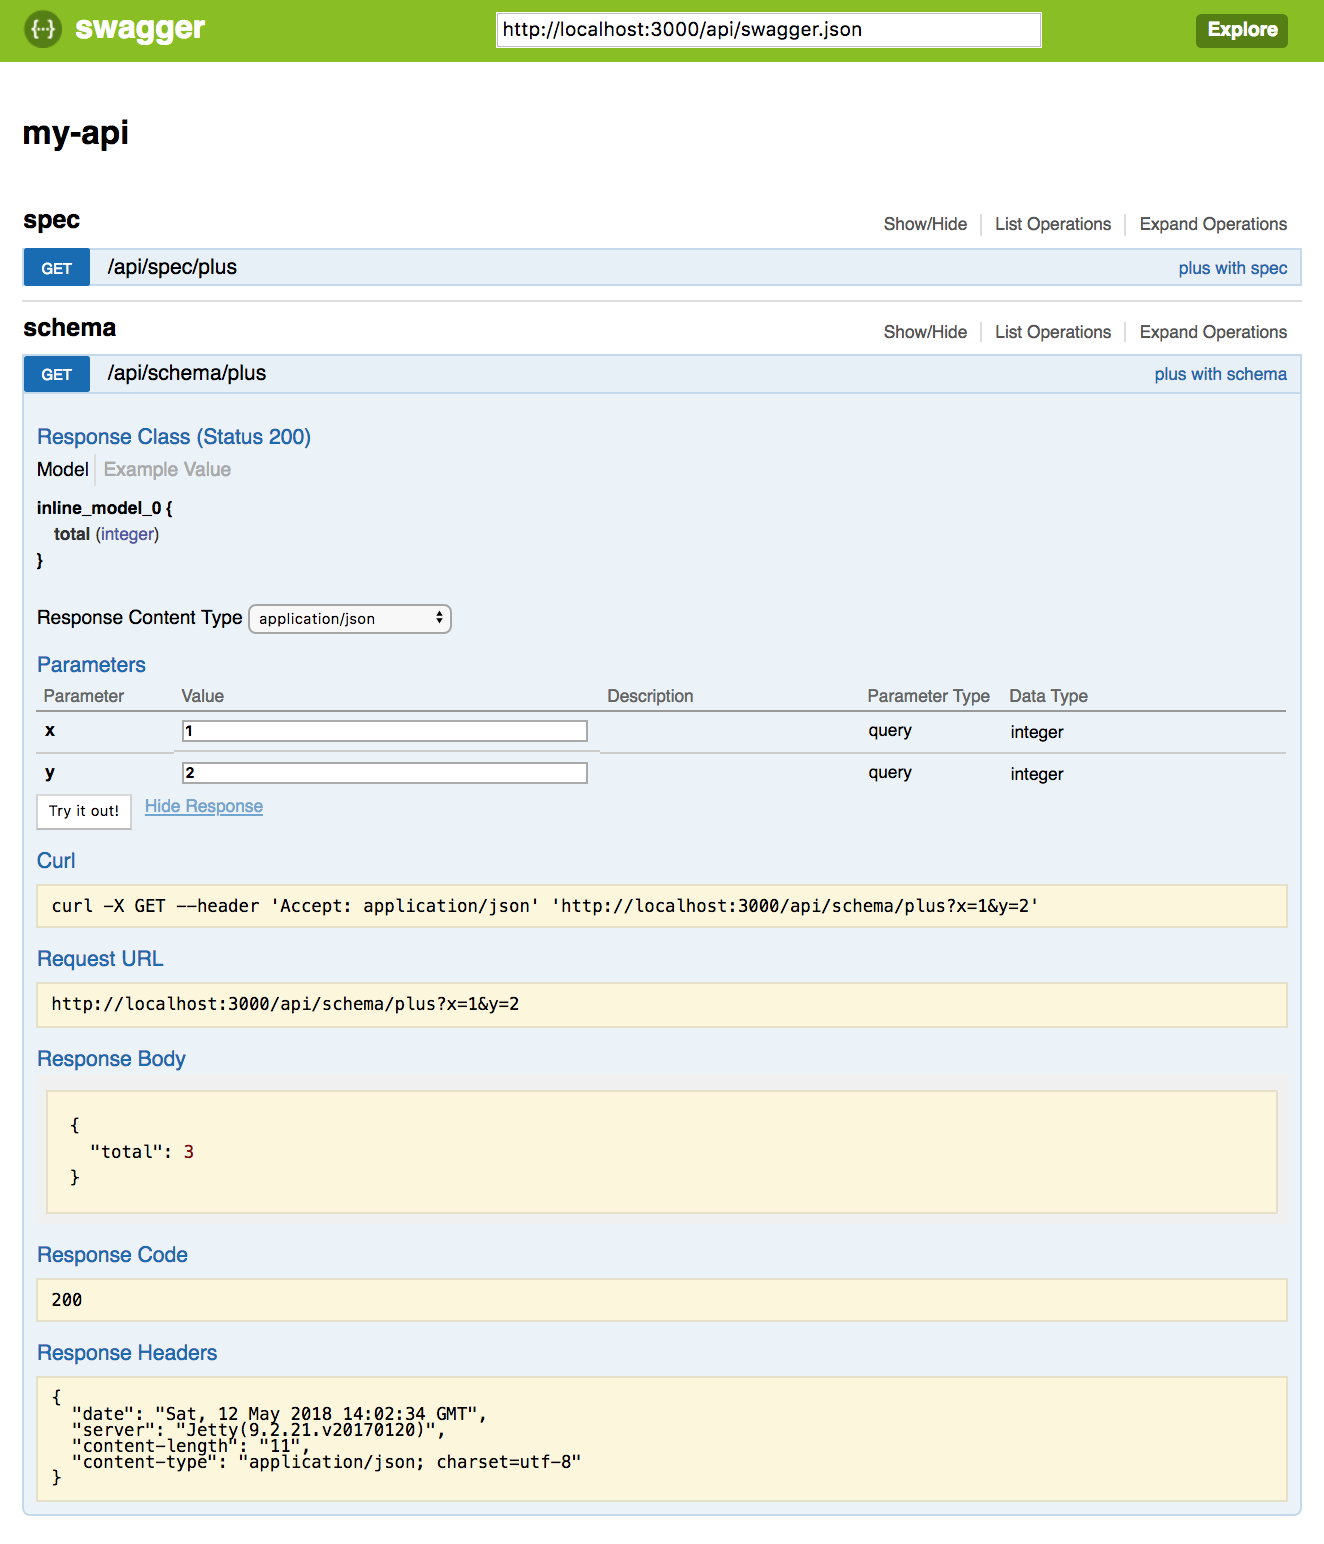1324x1544 pixels.
Task: Select the x parameter value field
Action: [383, 731]
